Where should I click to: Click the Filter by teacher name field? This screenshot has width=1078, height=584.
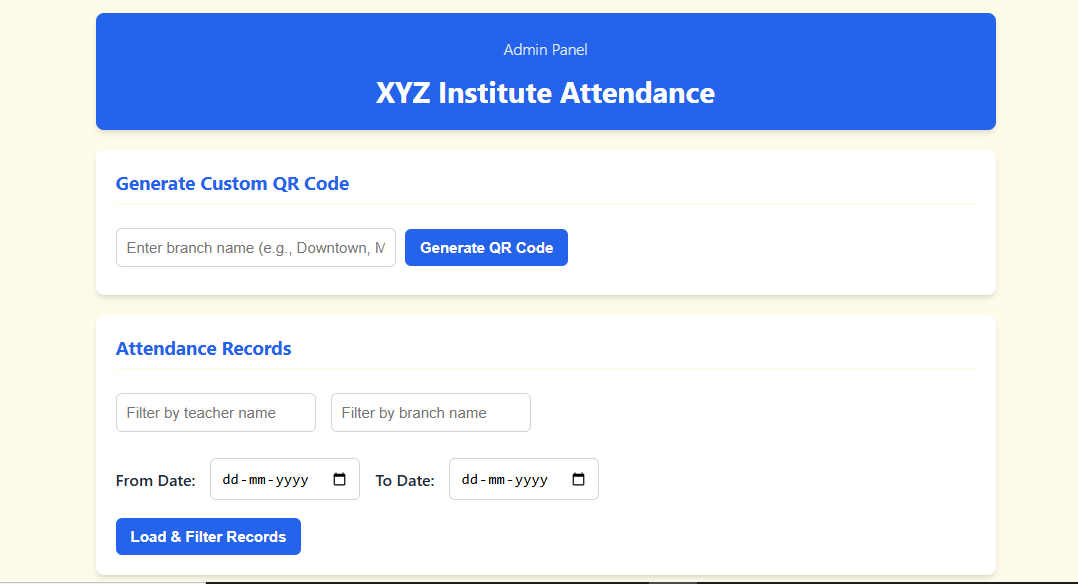[x=215, y=413]
